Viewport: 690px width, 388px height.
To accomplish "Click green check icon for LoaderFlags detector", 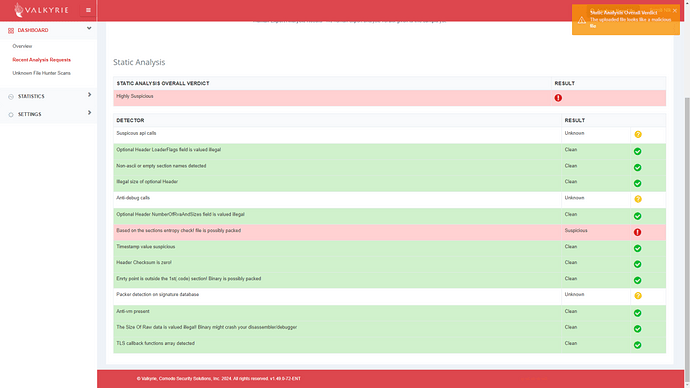I will coord(637,151).
